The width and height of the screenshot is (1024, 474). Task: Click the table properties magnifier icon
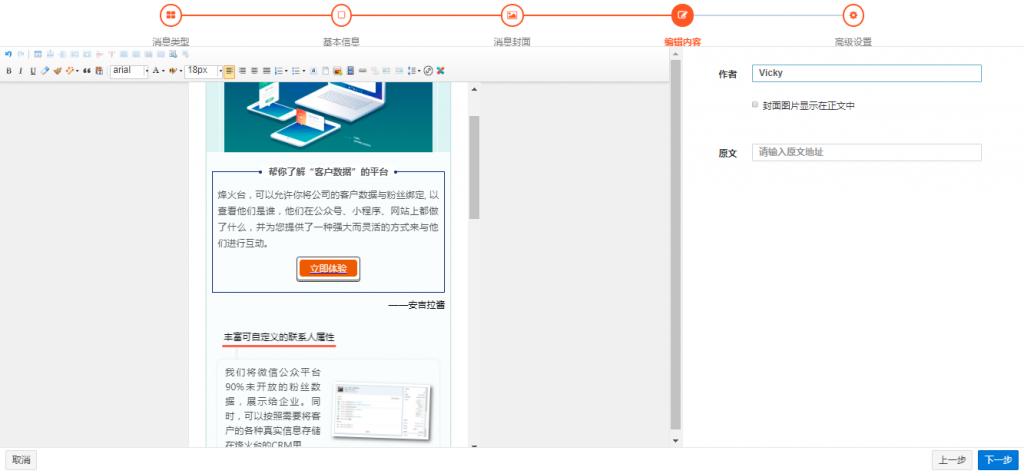point(173,54)
